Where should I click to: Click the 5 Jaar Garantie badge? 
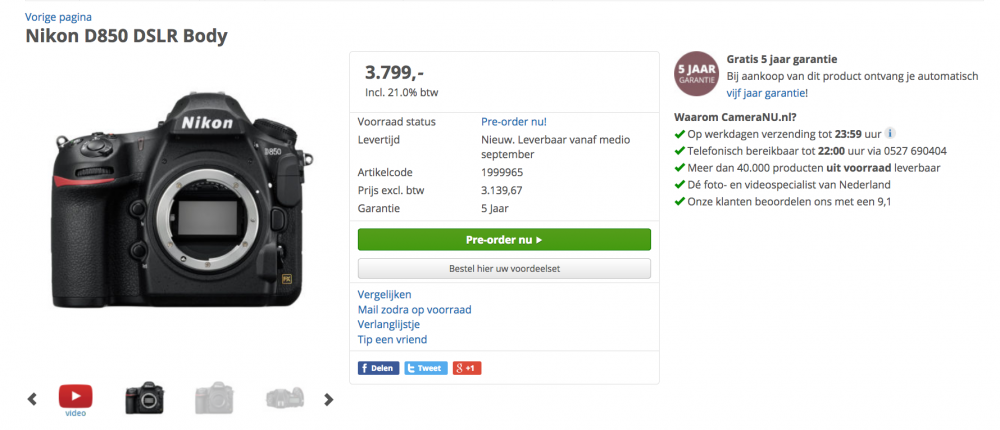pyautogui.click(x=696, y=73)
